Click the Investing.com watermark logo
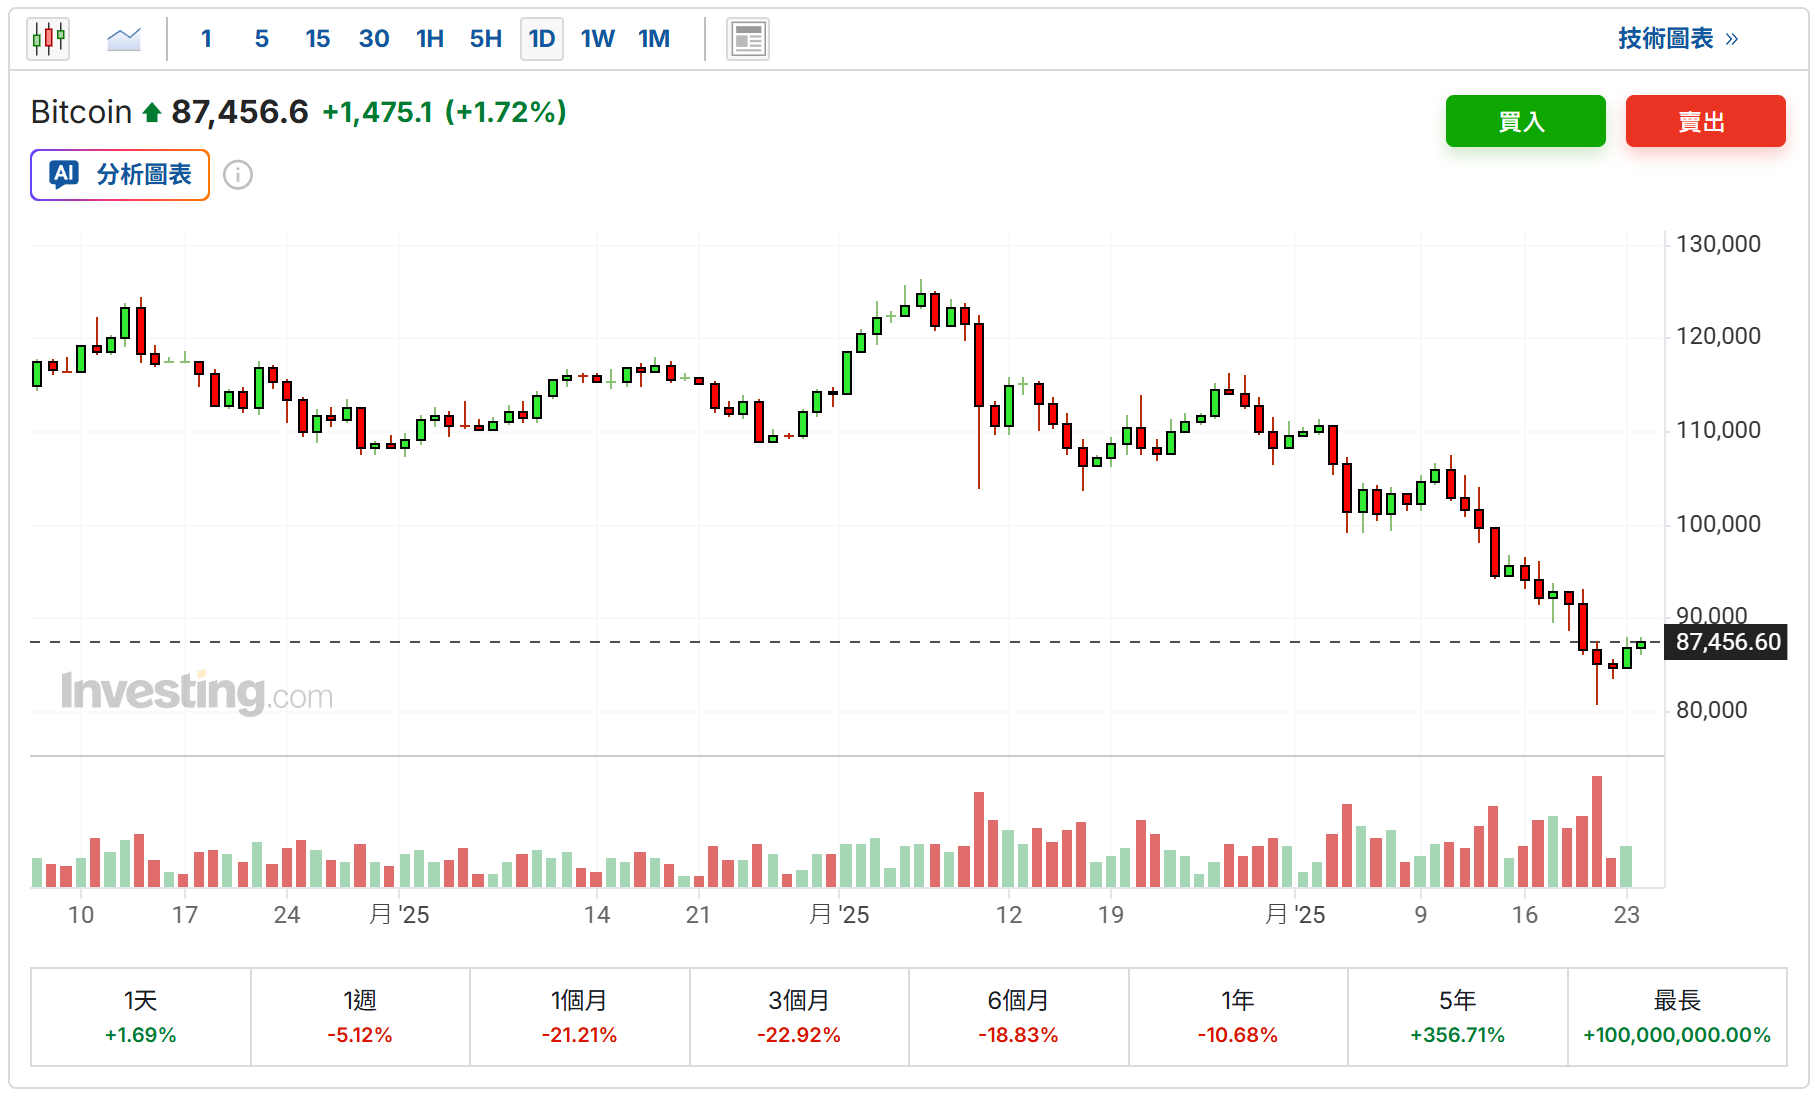 (x=197, y=692)
